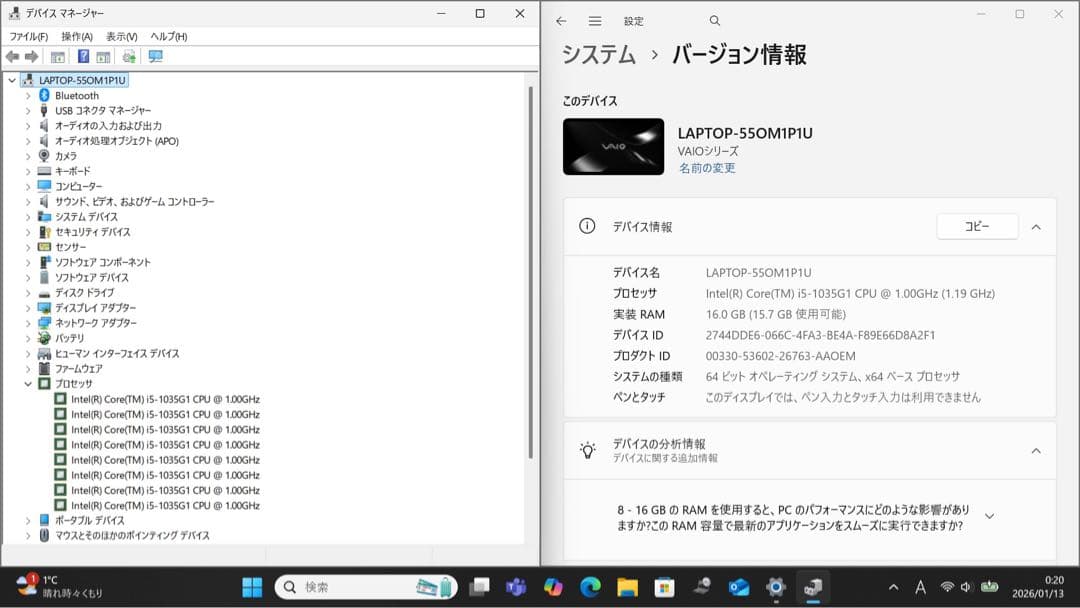Open Microsoft Edge from the taskbar
Viewport: 1080px width, 608px height.
[x=590, y=587]
